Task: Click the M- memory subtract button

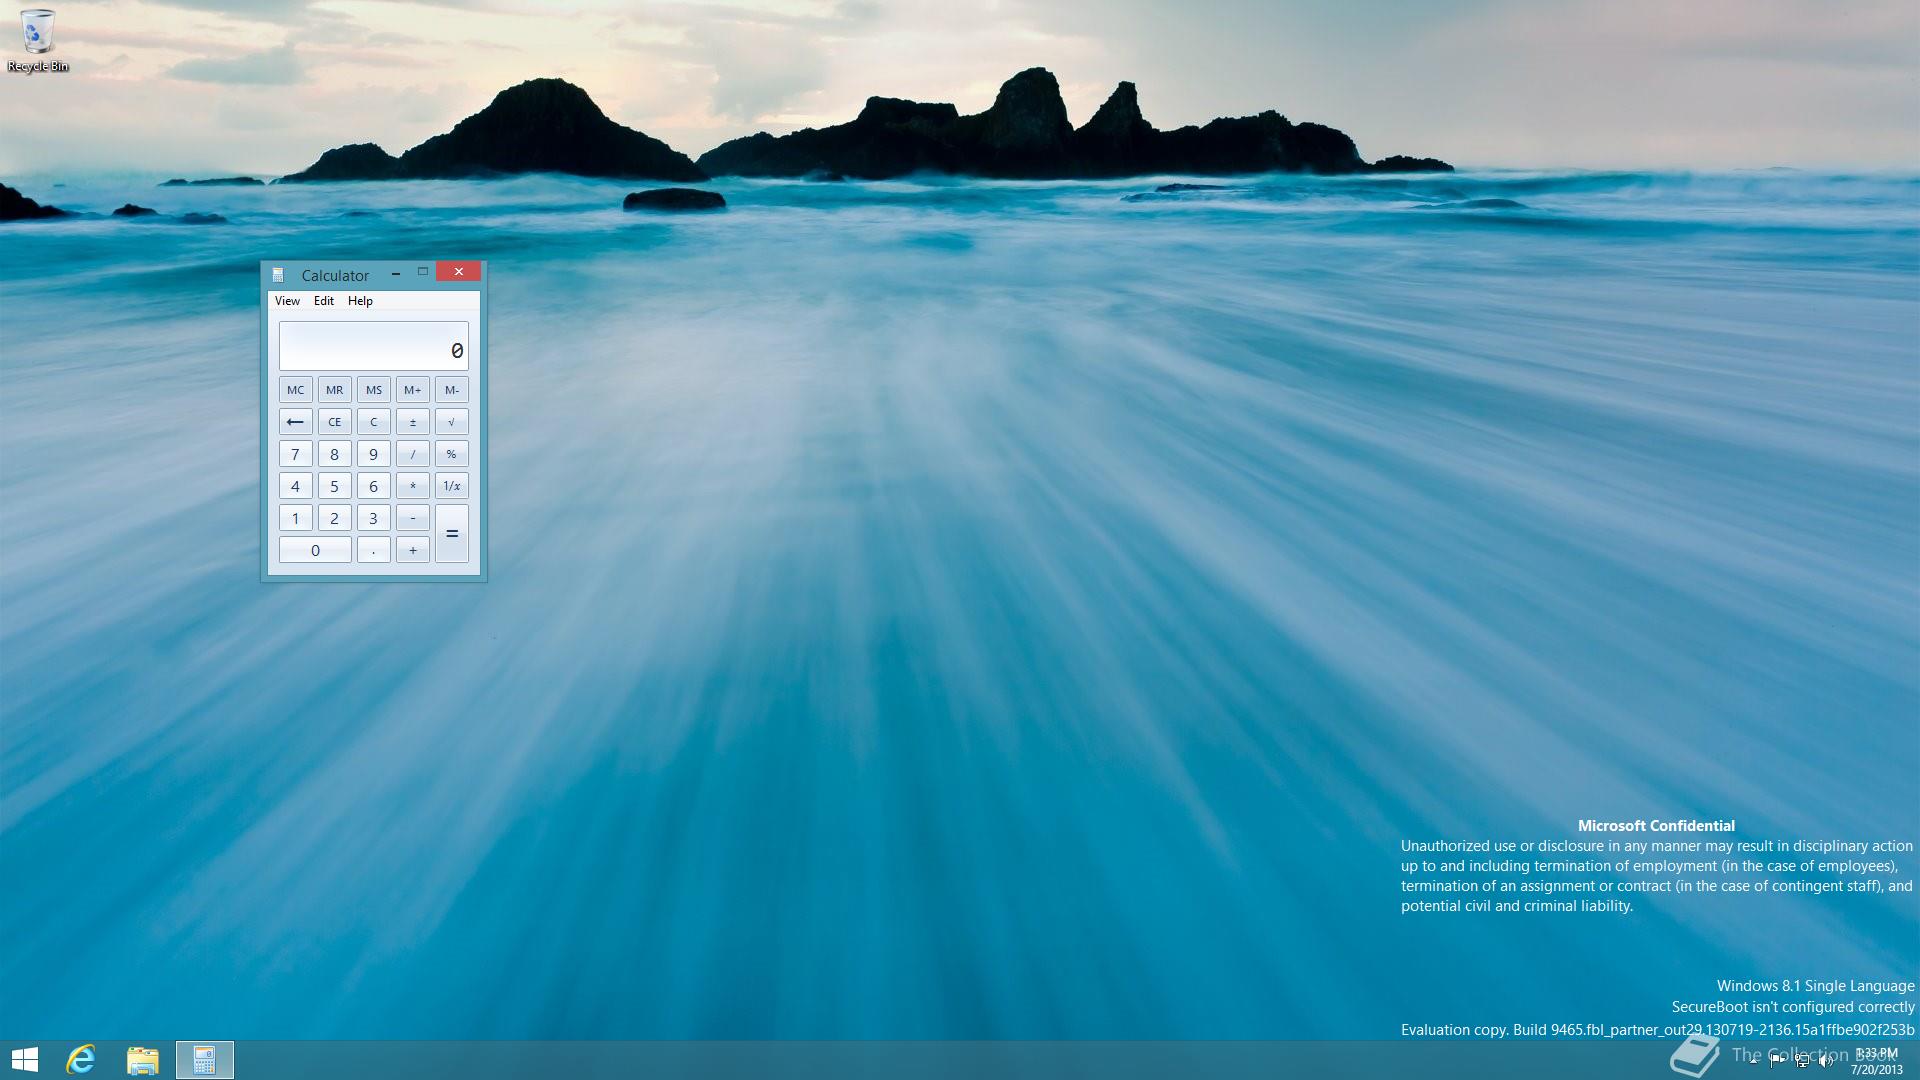Action: tap(451, 390)
